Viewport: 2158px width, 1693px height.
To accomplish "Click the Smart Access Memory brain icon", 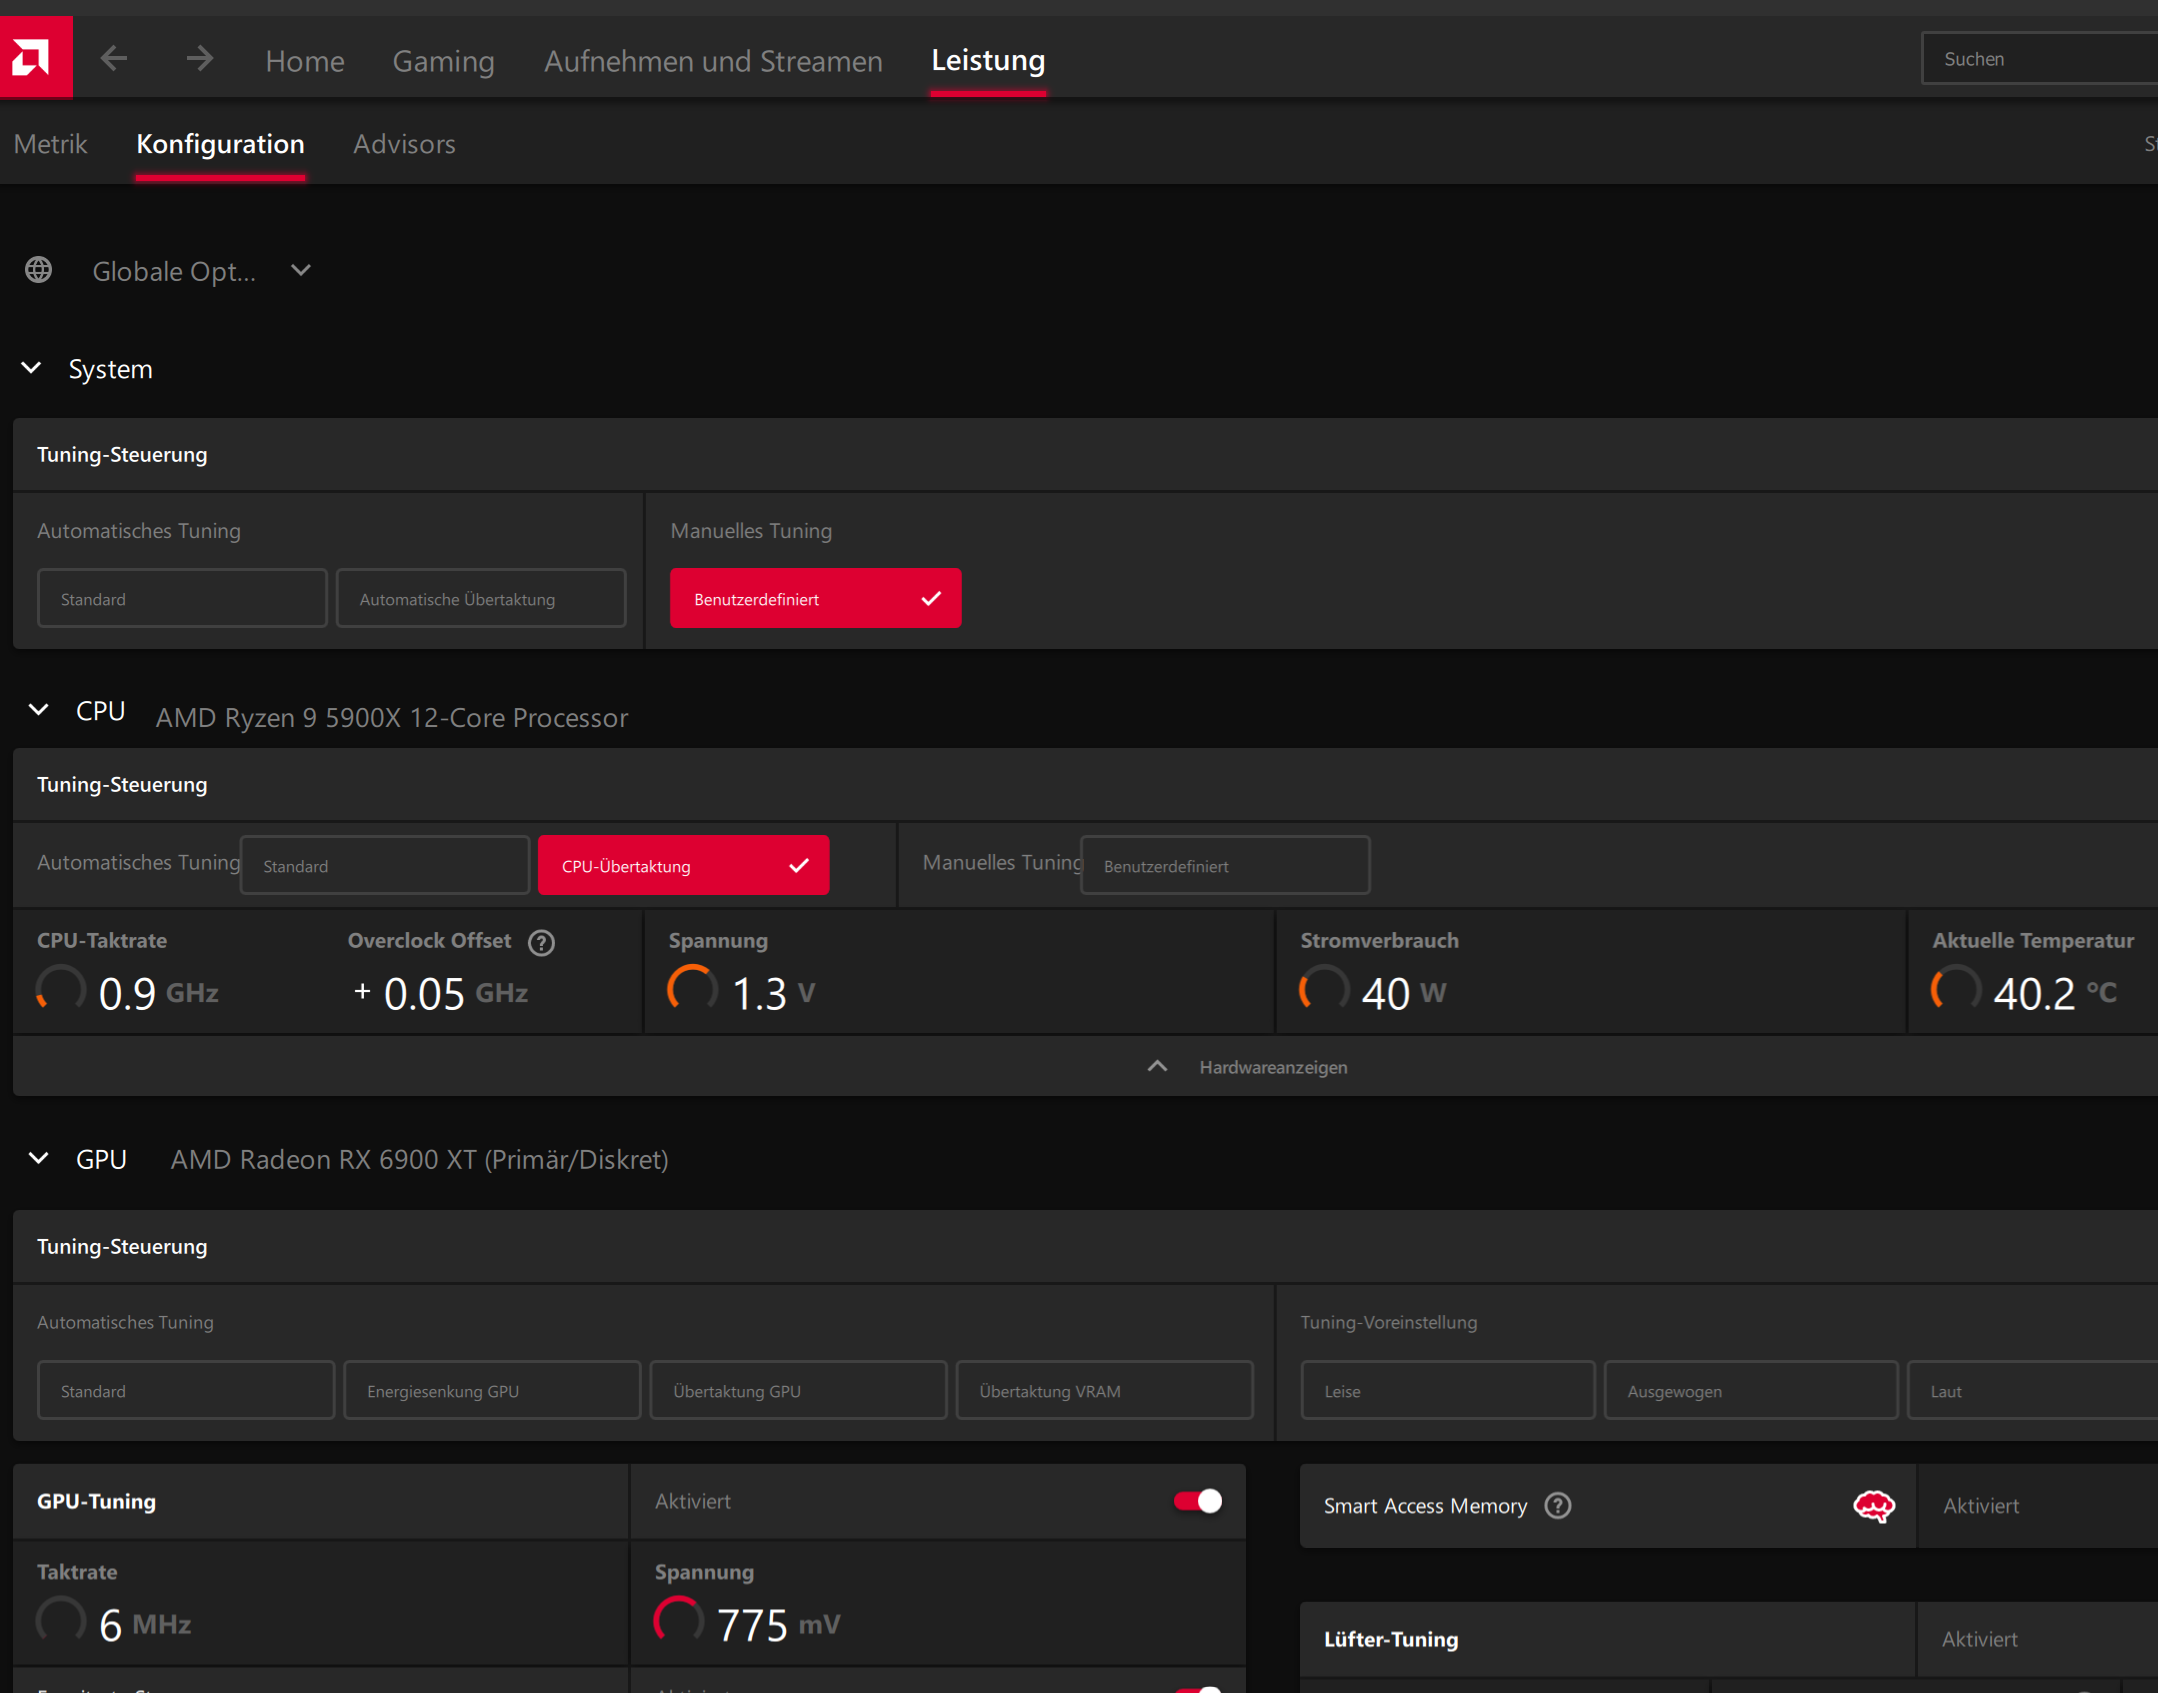I will pos(1873,1506).
